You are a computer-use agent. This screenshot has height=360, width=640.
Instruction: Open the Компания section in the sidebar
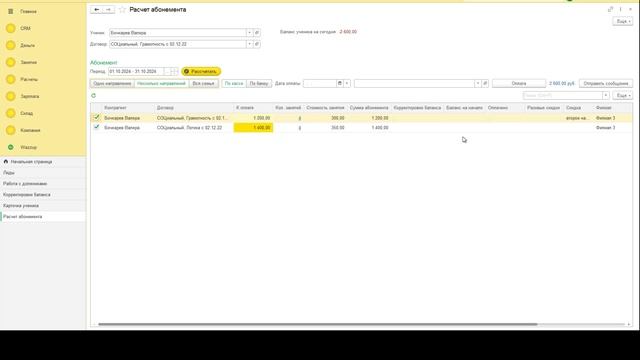(30, 130)
